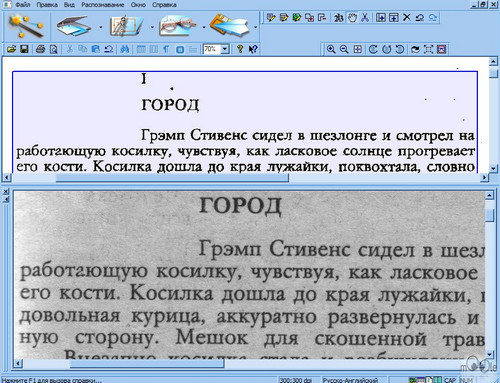Select the Hand pan tool
This screenshot has width=500, height=383.
352,17
